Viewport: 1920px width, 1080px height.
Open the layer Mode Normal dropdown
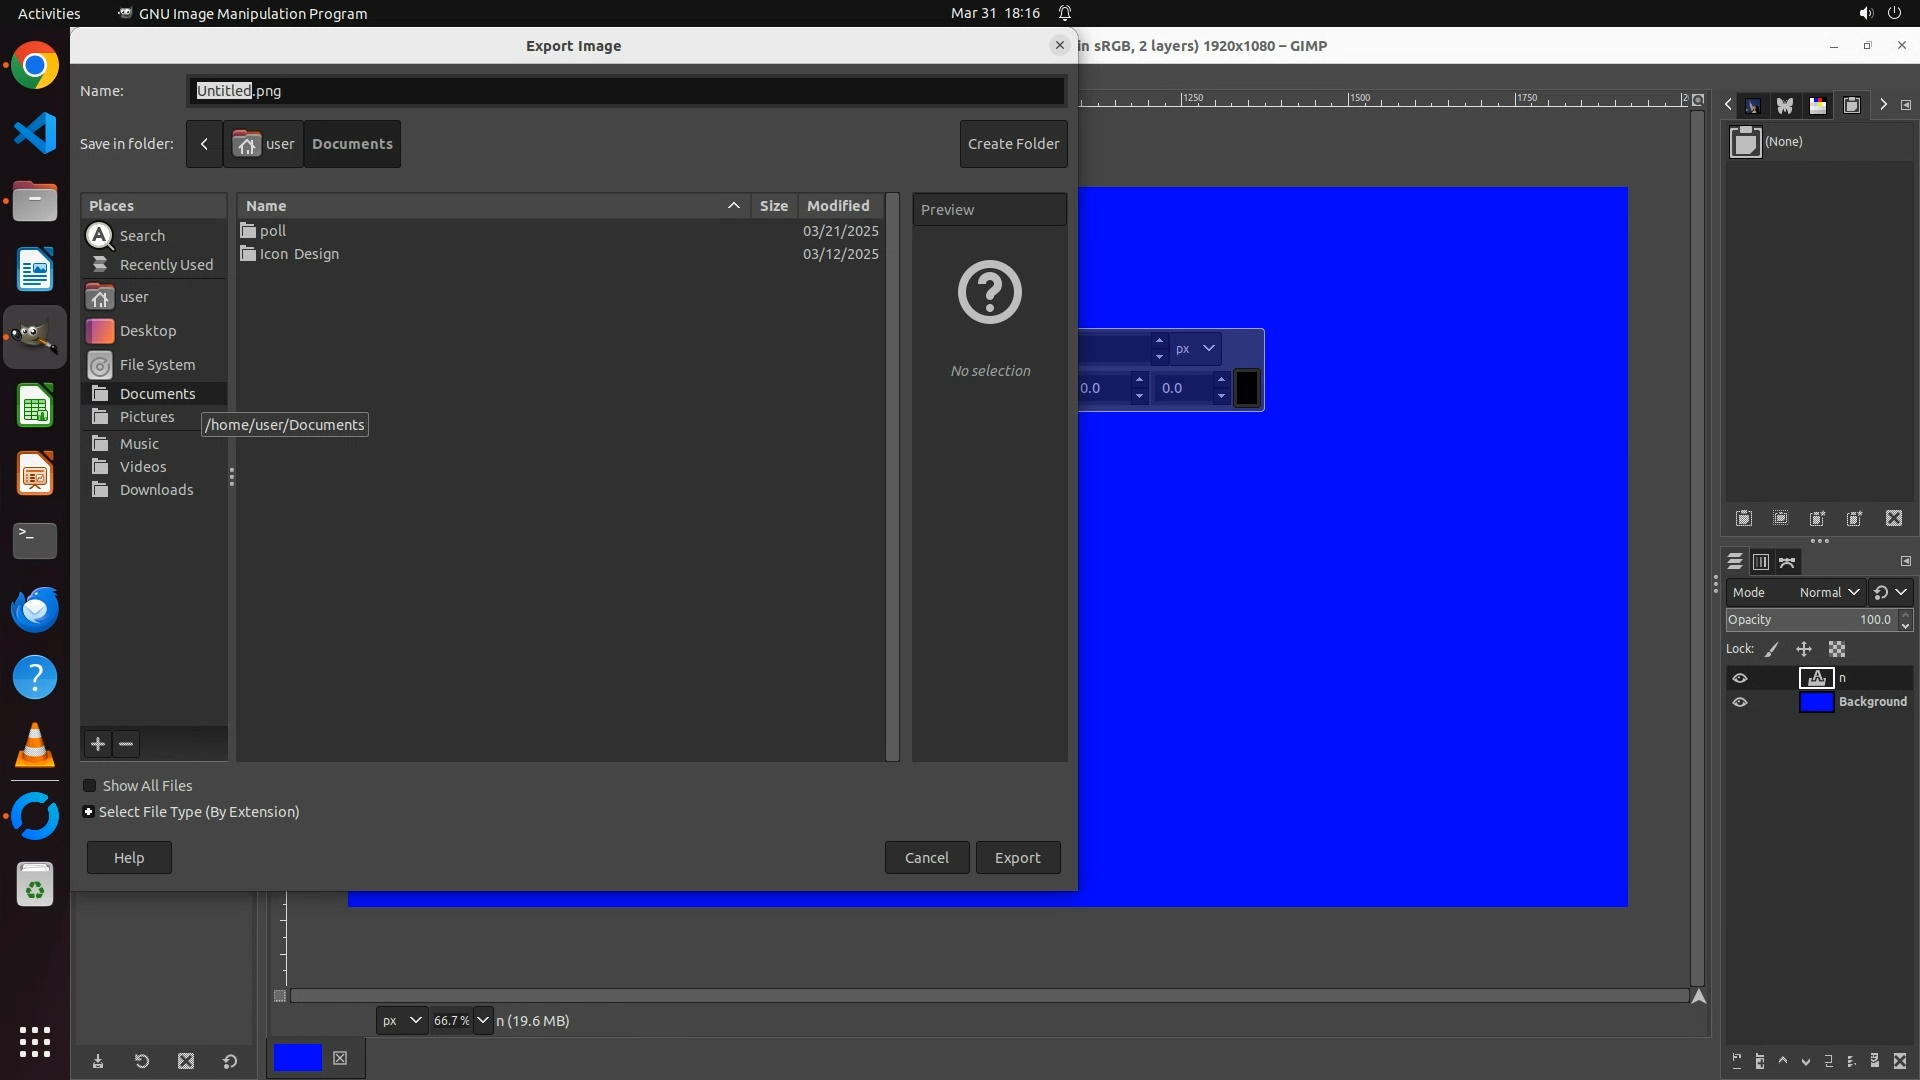[1829, 592]
